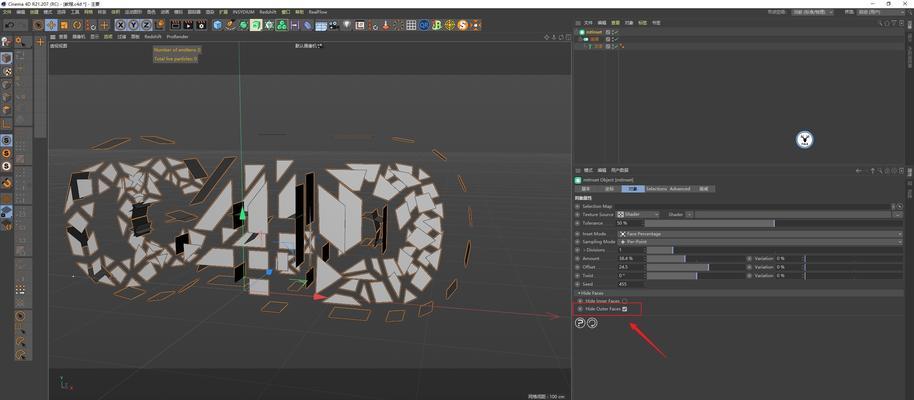Click Object Manager search icon
914x400 pixels.
pyautogui.click(x=881, y=23)
